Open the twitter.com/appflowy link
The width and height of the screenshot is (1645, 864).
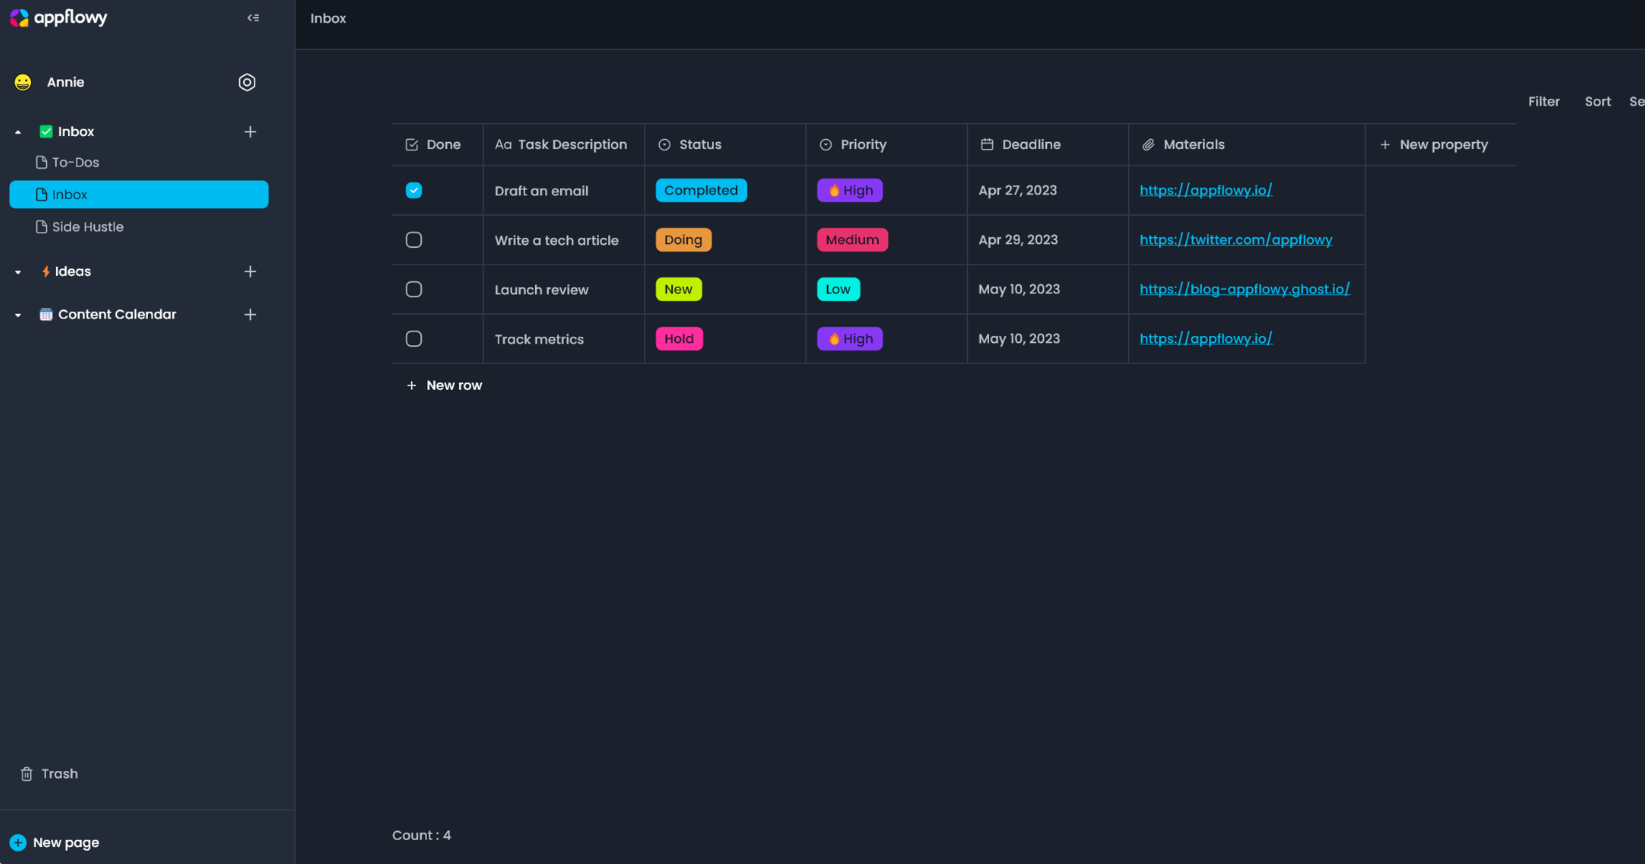(x=1235, y=240)
